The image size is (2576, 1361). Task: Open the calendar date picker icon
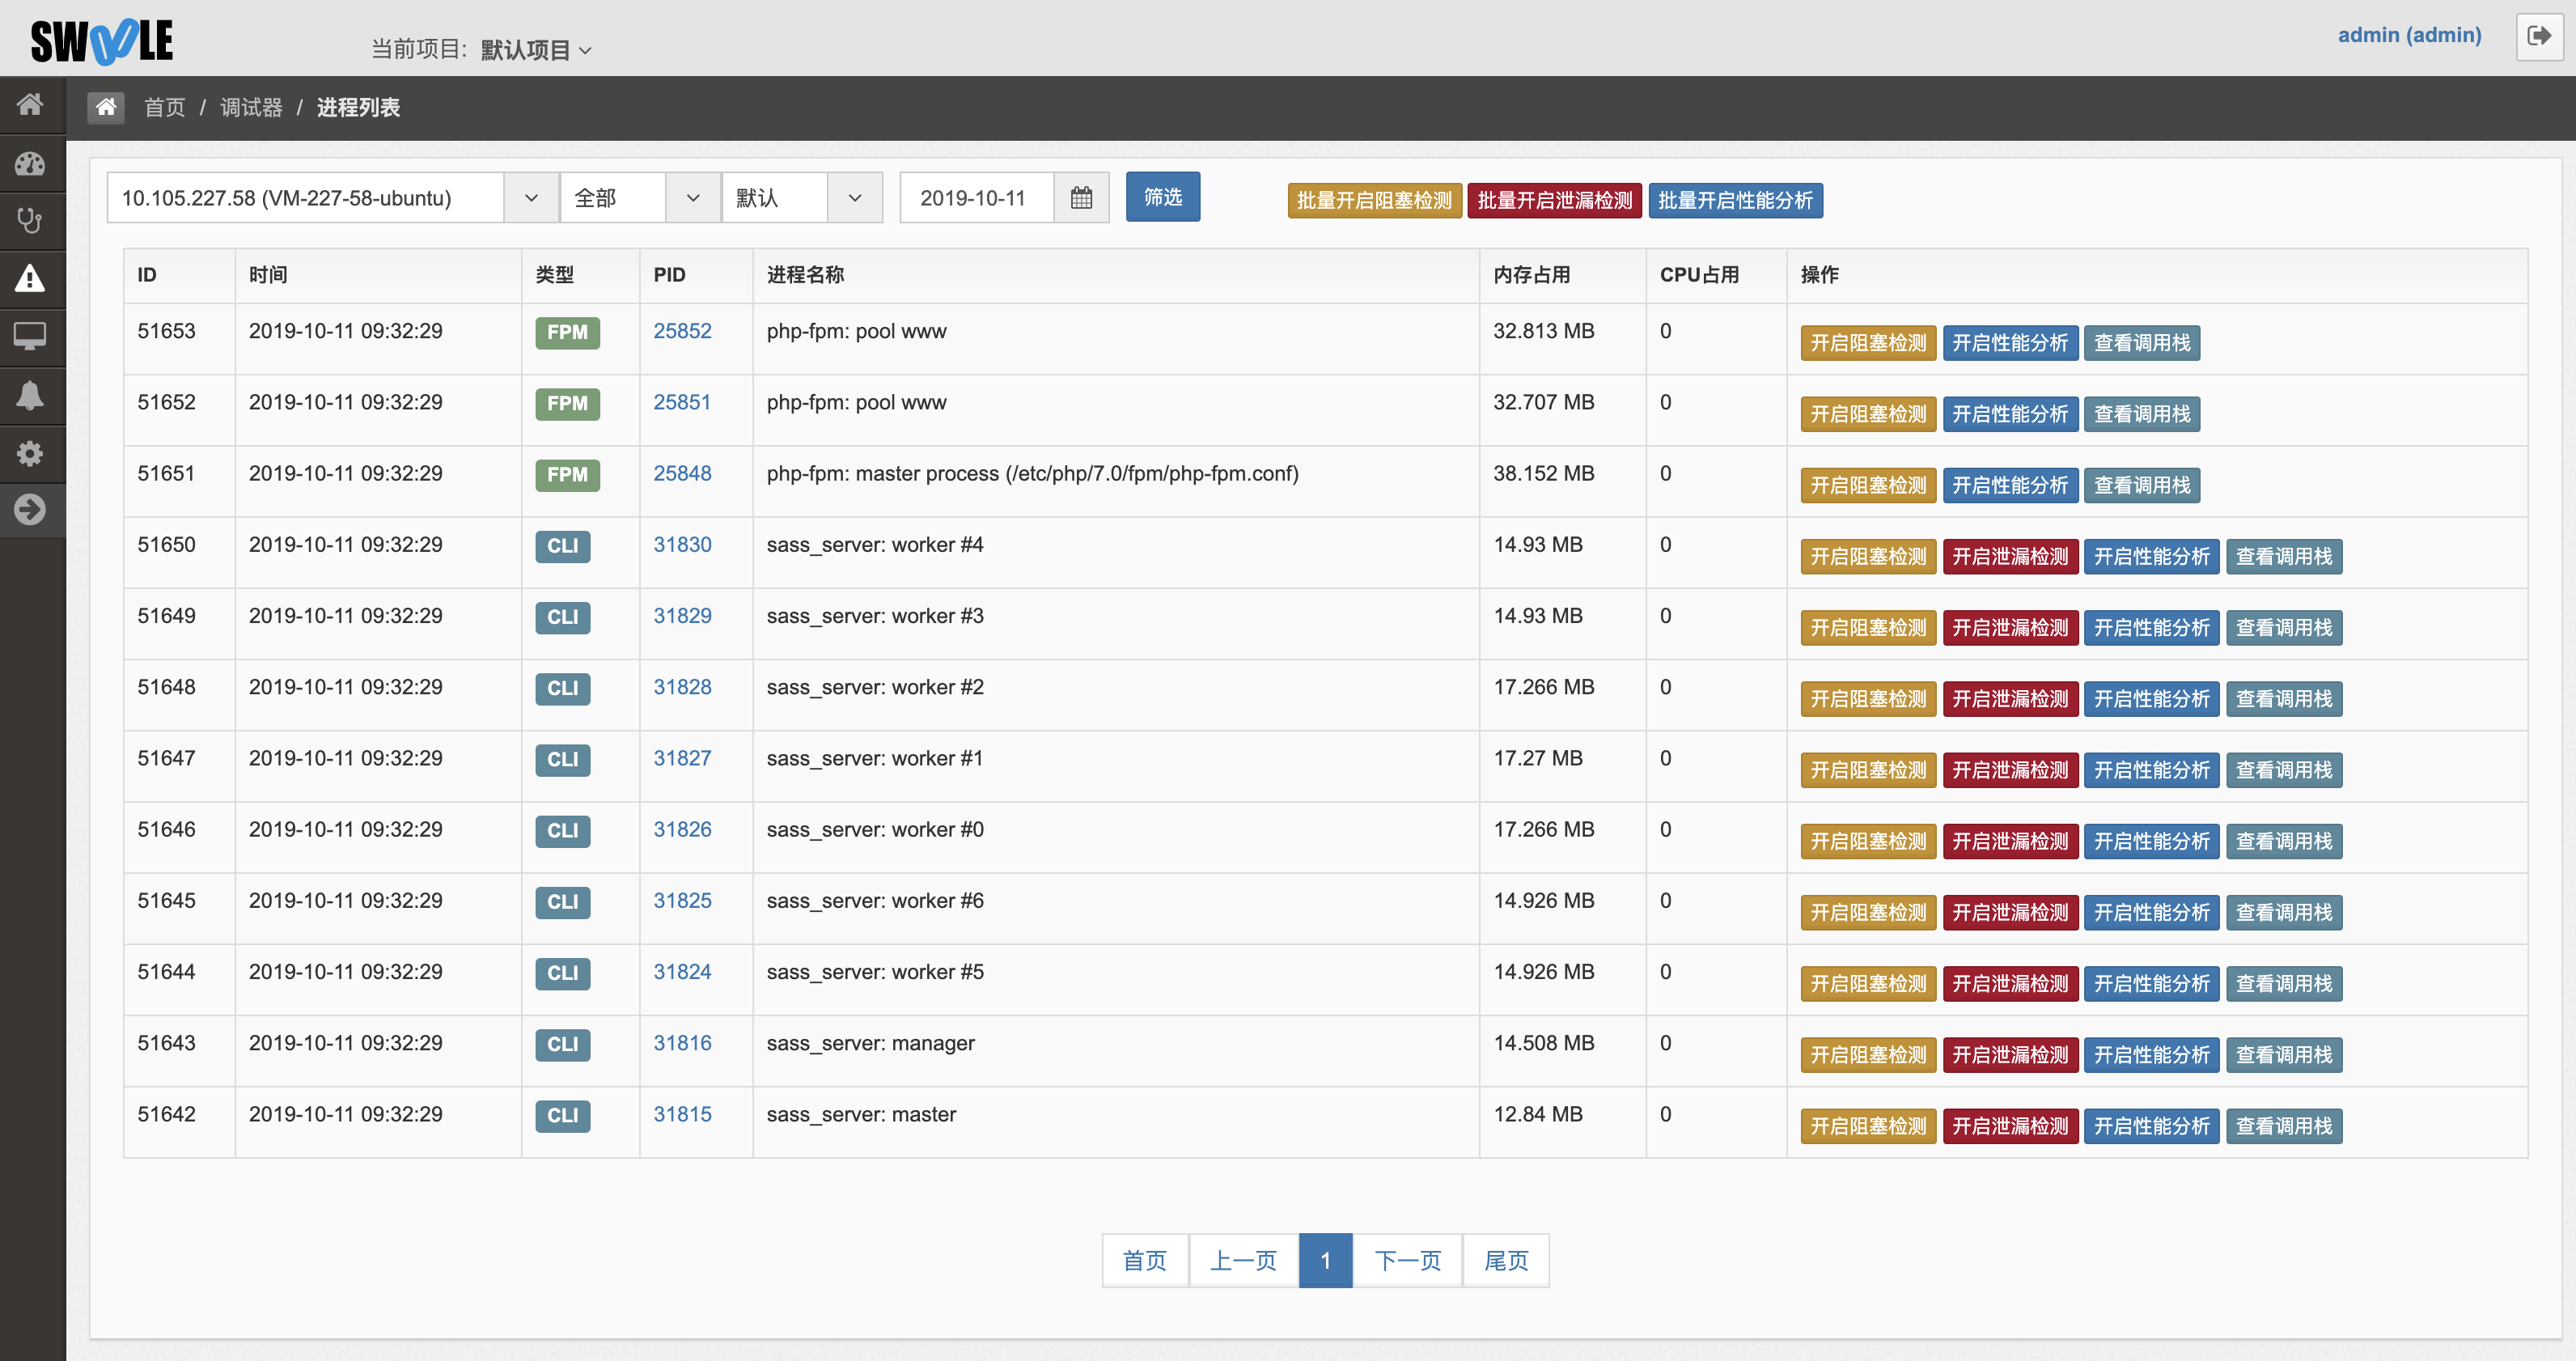pos(1081,198)
